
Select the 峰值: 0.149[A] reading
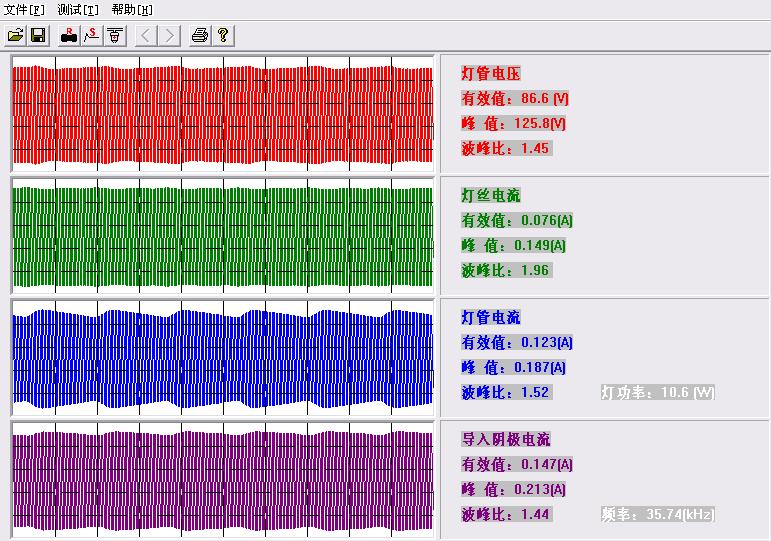[x=513, y=245]
